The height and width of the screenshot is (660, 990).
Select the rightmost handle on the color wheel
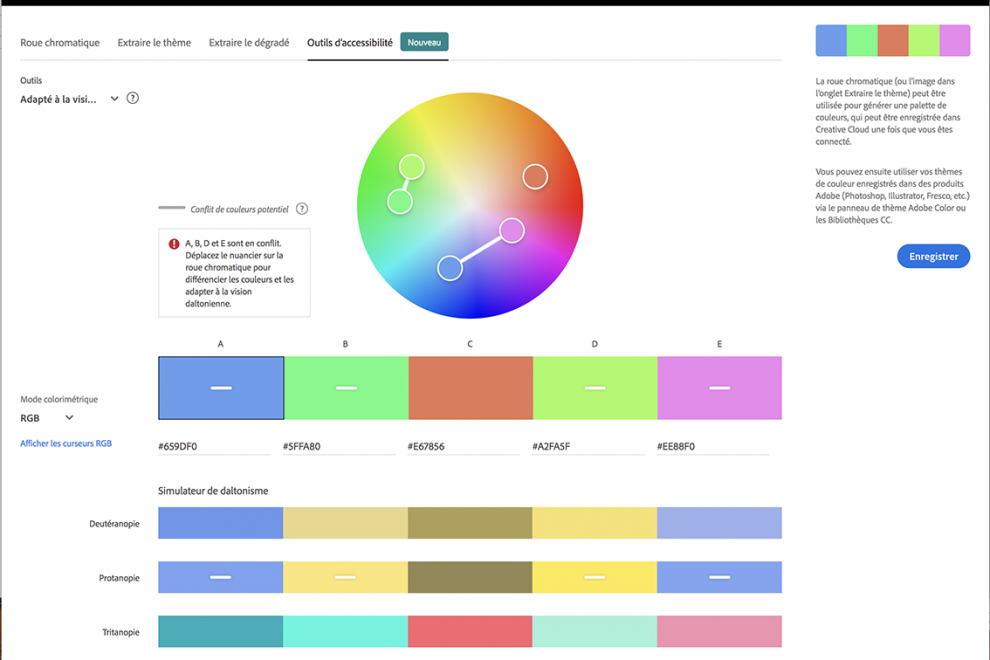(x=535, y=176)
